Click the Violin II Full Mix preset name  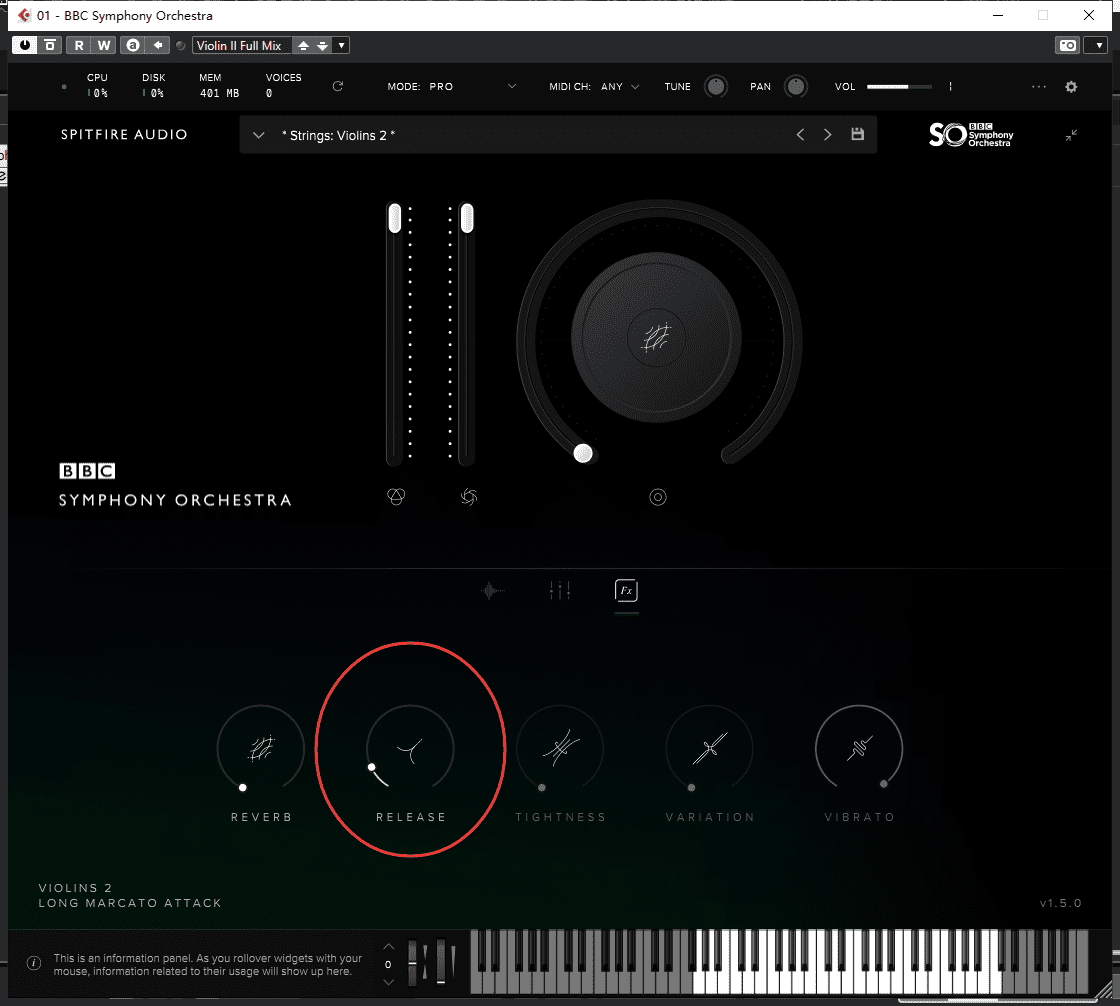(x=240, y=45)
